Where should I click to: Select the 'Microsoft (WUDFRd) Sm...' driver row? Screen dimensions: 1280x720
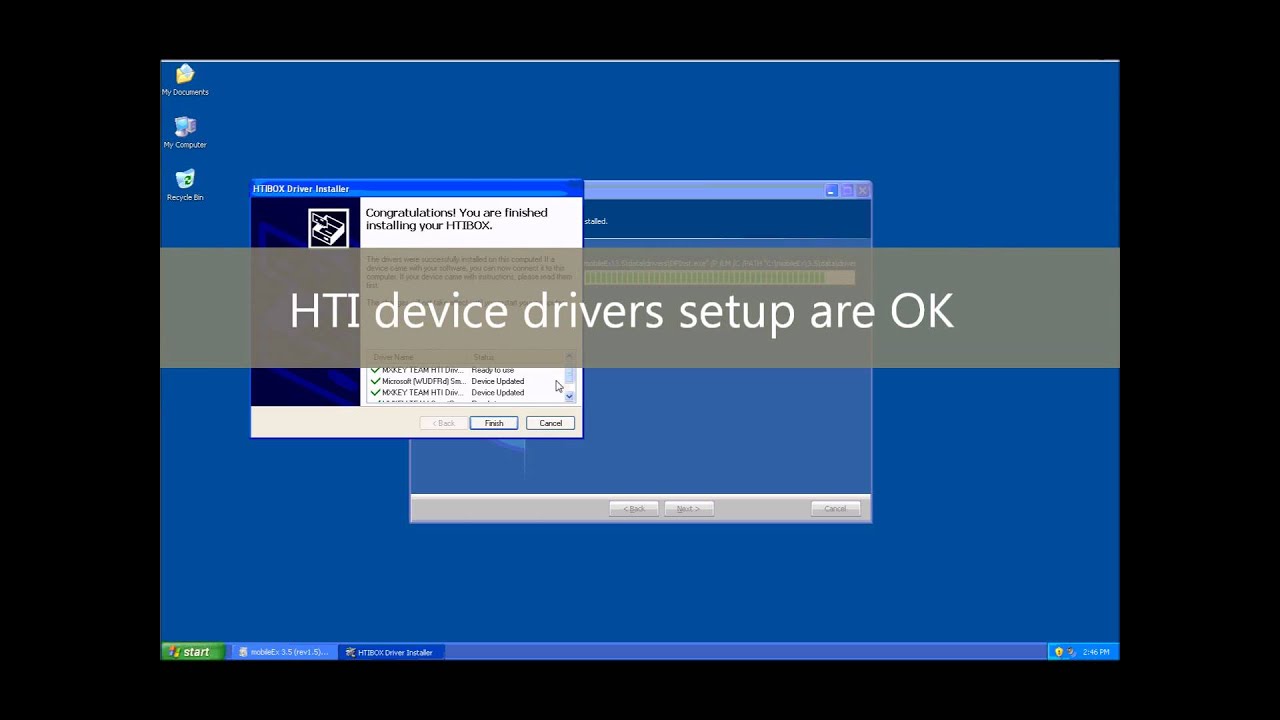tap(467, 381)
